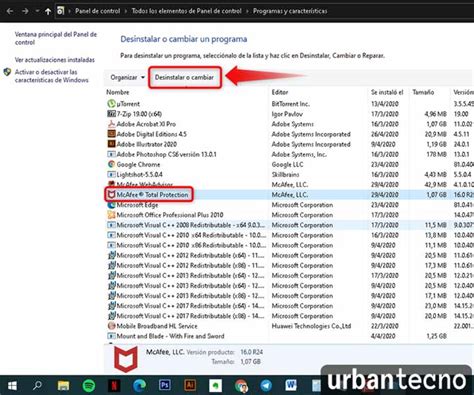The height and width of the screenshot is (395, 474).
Task: Click the 13/4/2020 install date
Action: click(x=385, y=104)
